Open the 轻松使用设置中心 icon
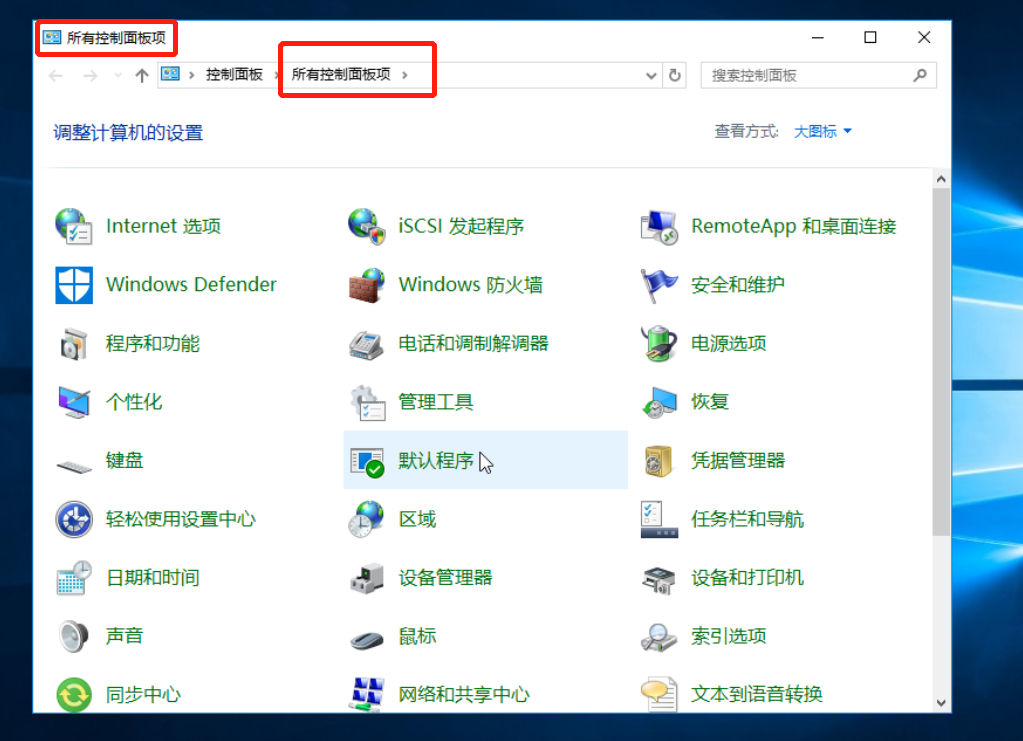This screenshot has width=1023, height=741. pyautogui.click(x=74, y=519)
